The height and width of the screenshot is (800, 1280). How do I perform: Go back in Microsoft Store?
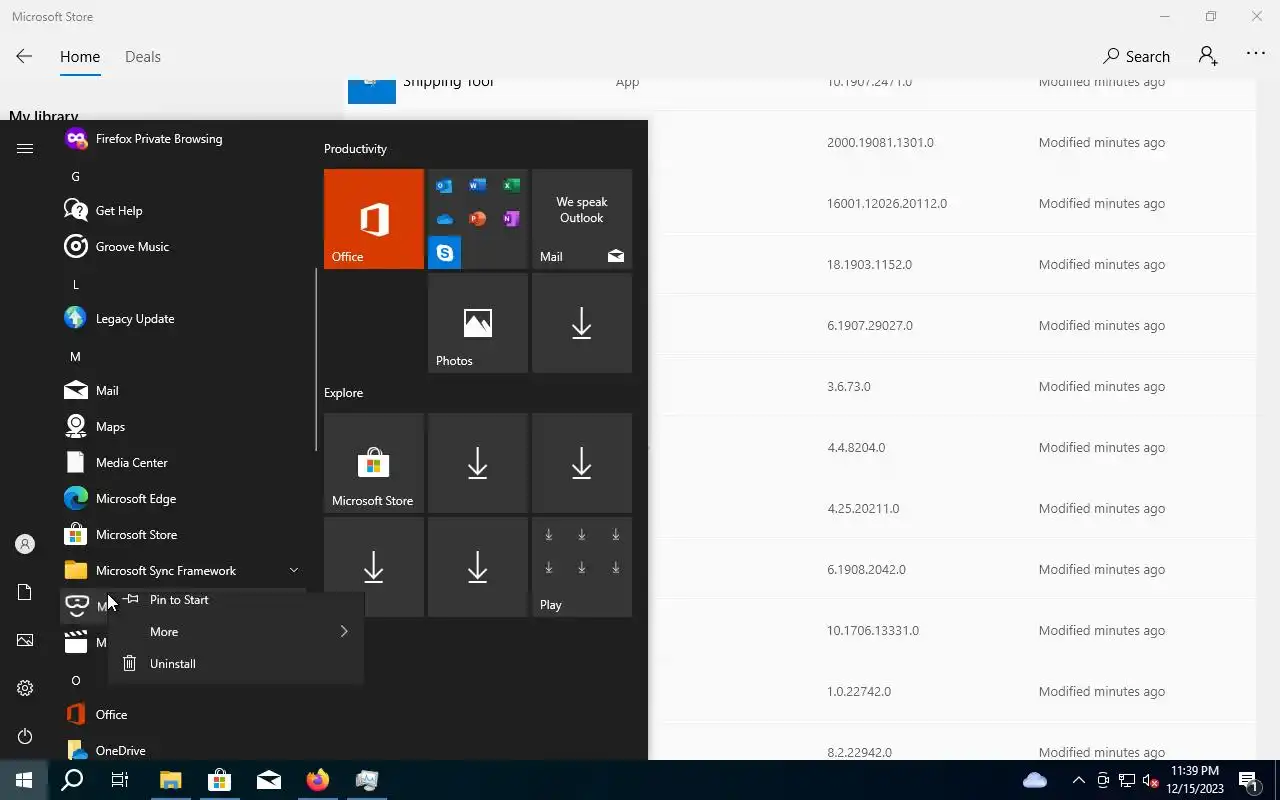click(24, 57)
